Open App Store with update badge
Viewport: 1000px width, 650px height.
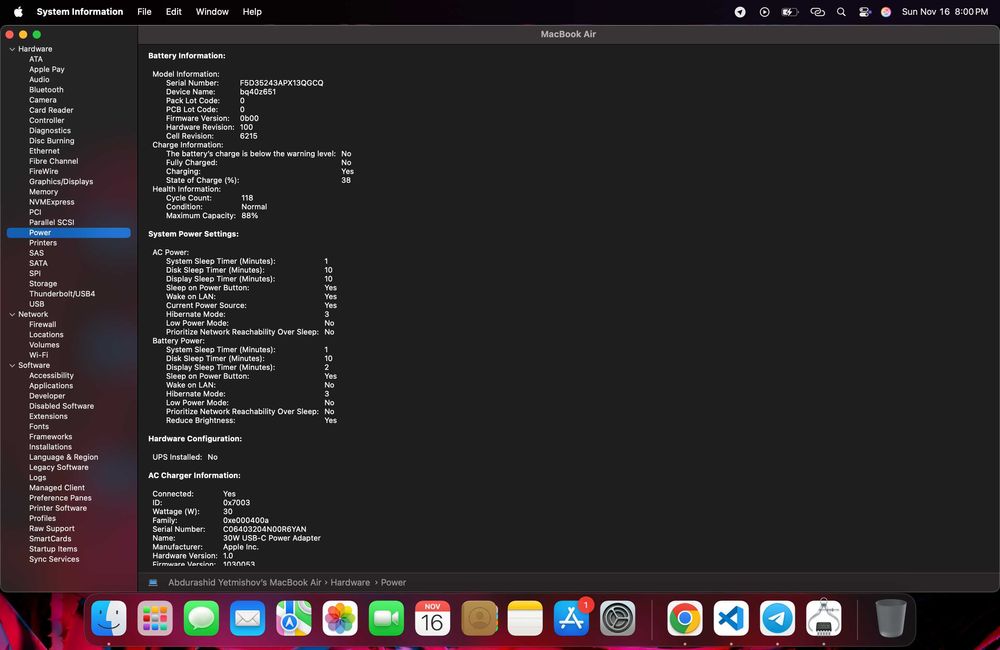tap(571, 618)
